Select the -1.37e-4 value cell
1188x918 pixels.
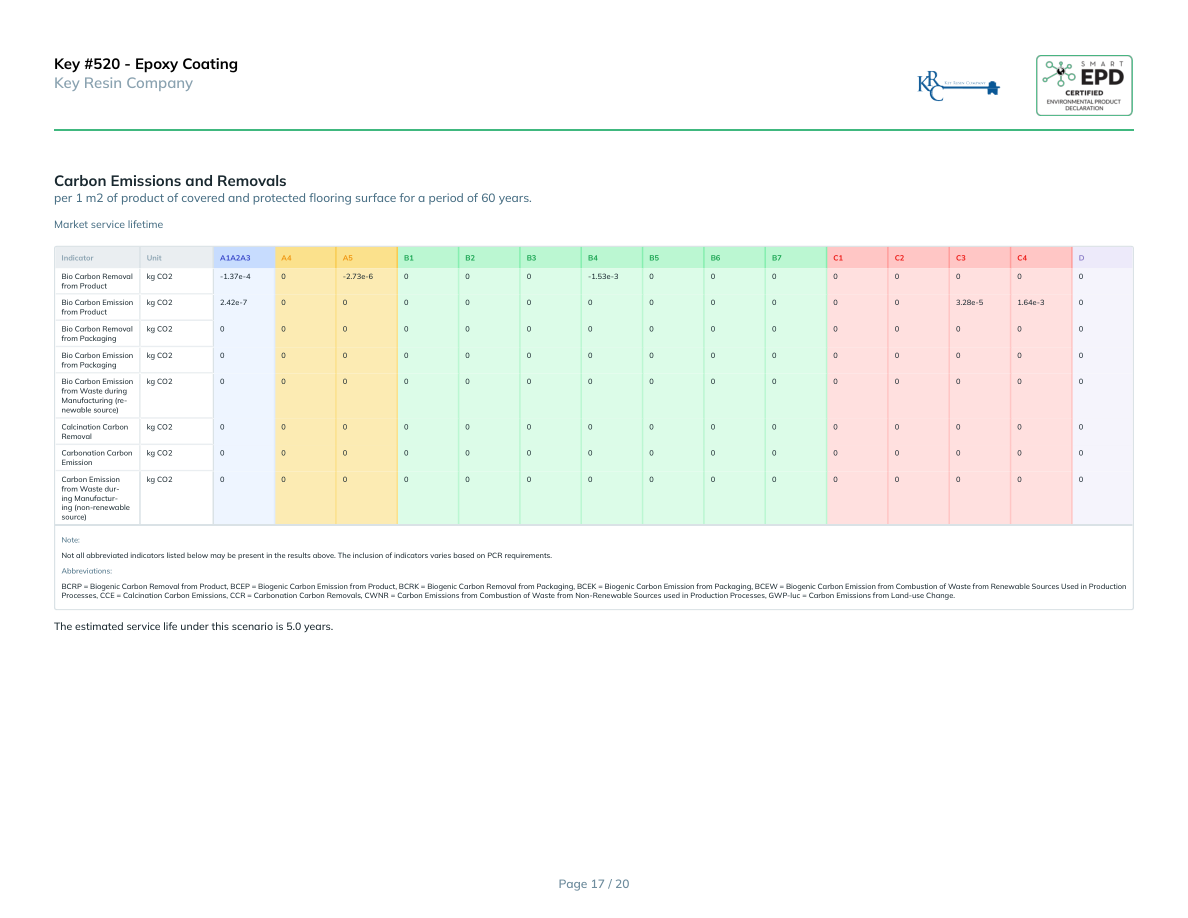pos(235,276)
